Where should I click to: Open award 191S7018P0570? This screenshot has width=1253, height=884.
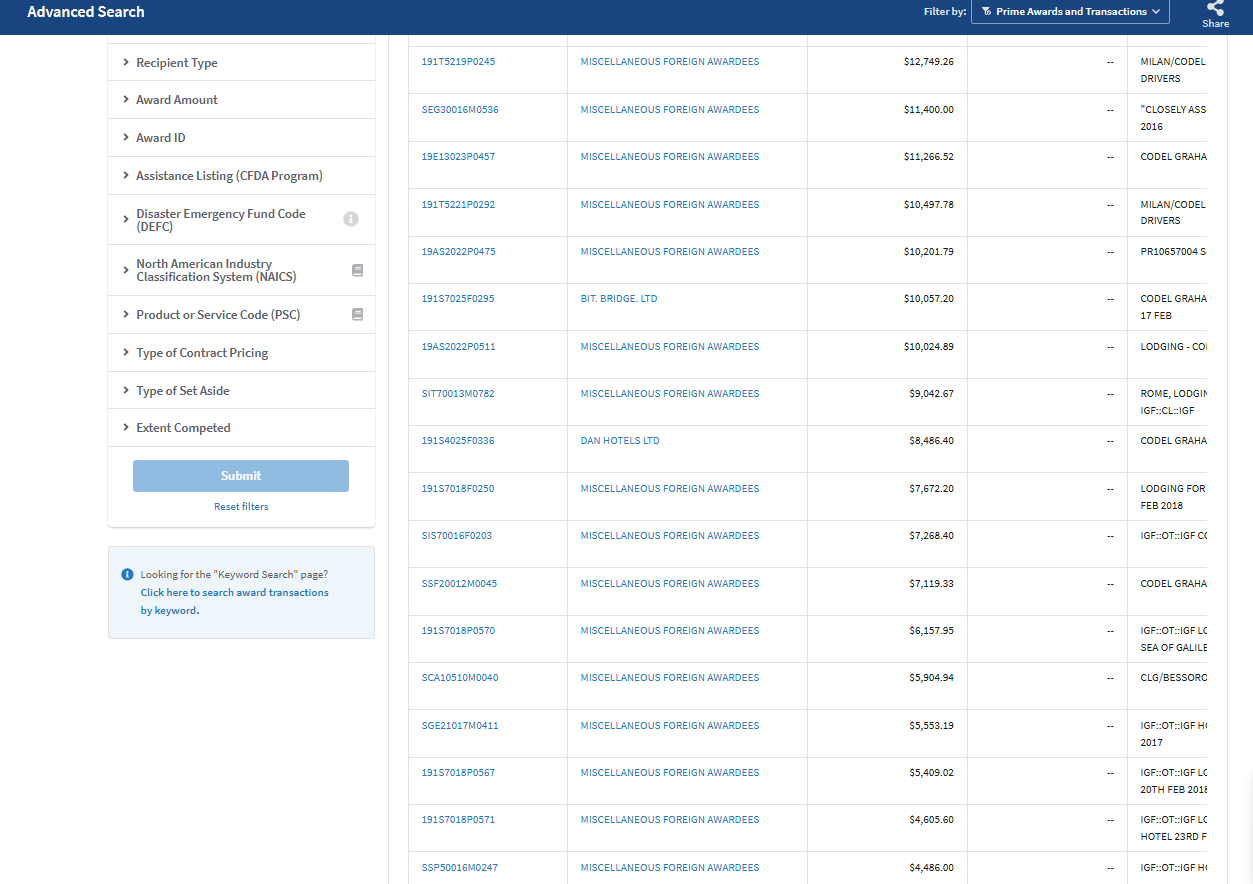pos(458,631)
